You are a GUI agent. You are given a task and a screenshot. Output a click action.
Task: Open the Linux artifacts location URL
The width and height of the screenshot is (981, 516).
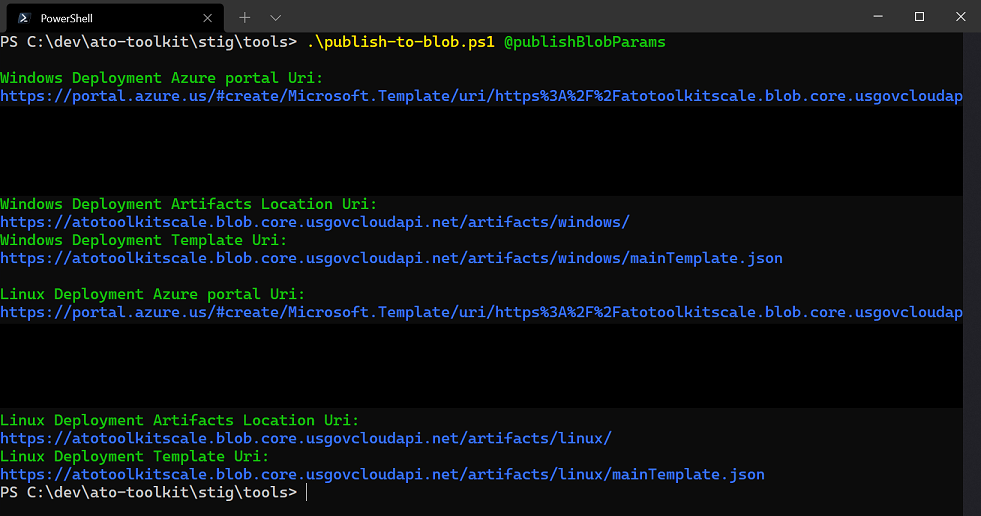[306, 438]
